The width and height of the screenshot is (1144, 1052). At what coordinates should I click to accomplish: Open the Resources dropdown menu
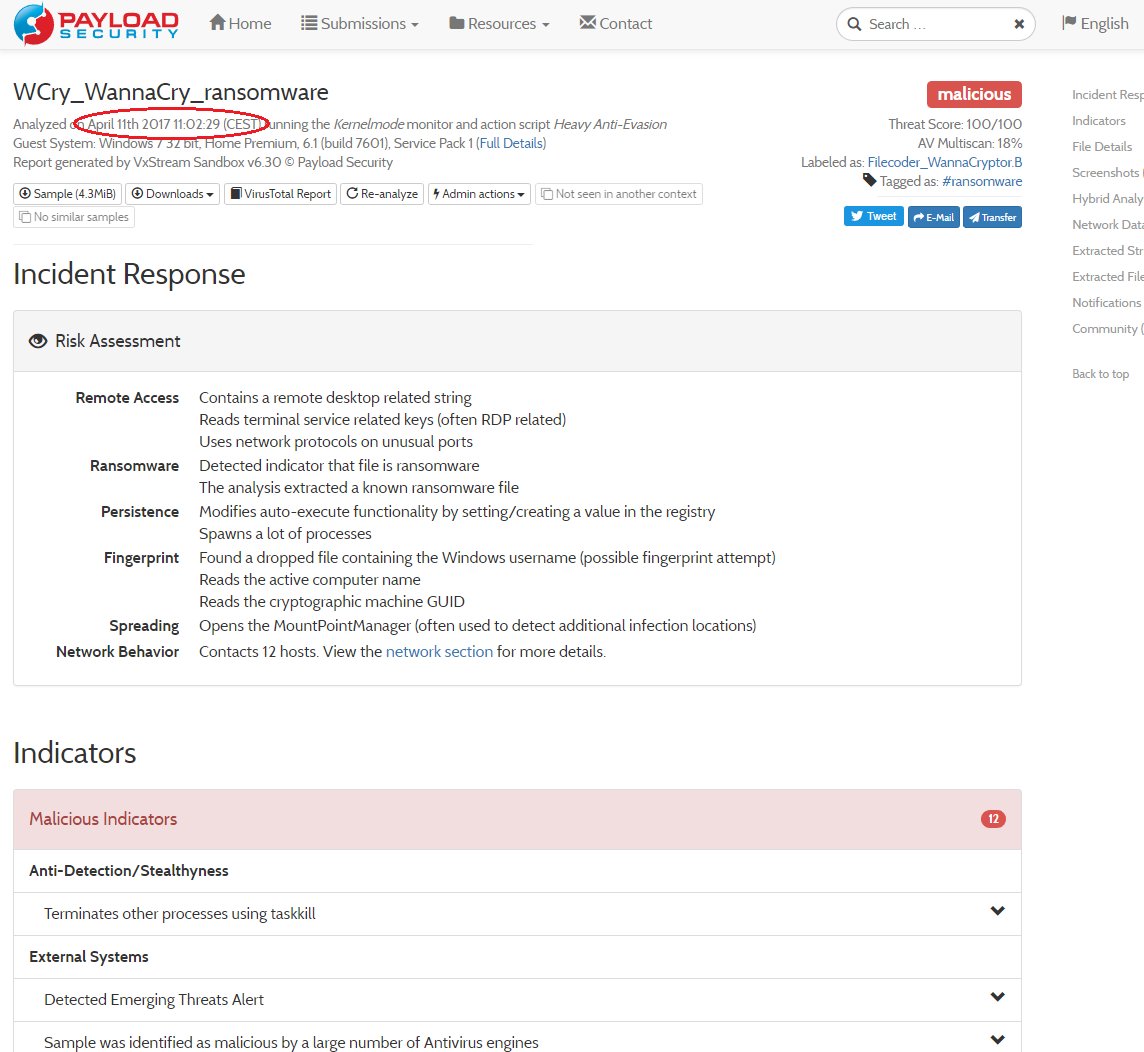pos(499,23)
